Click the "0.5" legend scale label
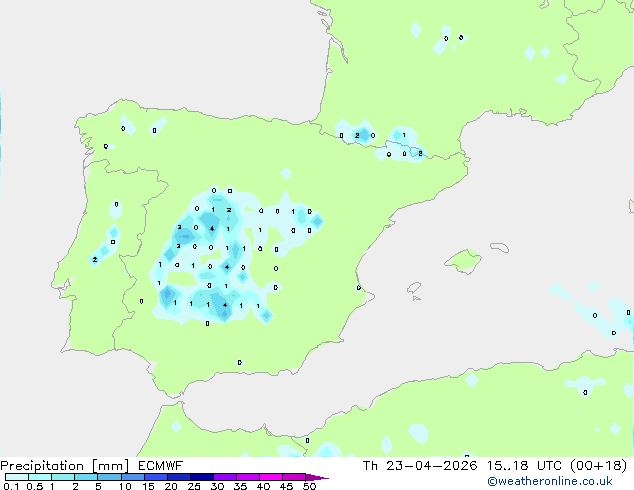The image size is (634, 490). pyautogui.click(x=34, y=486)
